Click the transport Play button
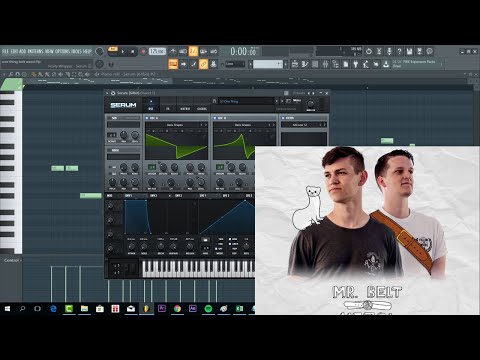 pyautogui.click(x=123, y=51)
